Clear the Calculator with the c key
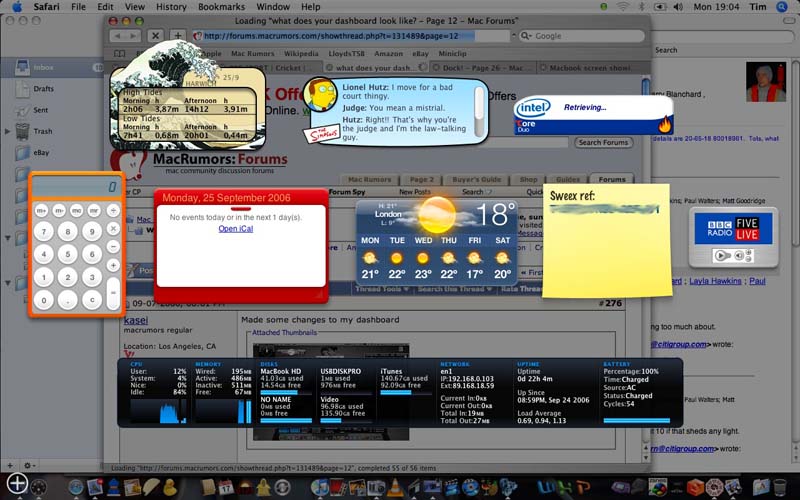This screenshot has height=500, width=800. click(x=92, y=300)
